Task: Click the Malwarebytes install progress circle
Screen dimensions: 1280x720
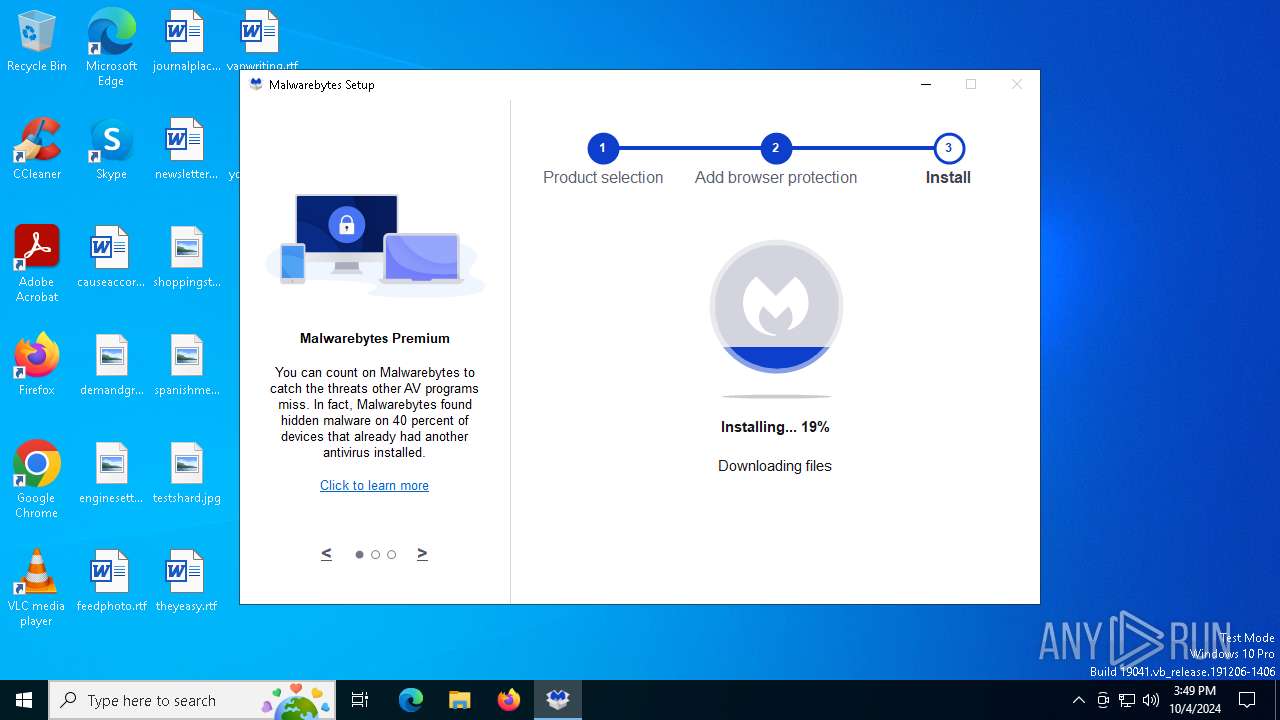Action: coord(776,307)
